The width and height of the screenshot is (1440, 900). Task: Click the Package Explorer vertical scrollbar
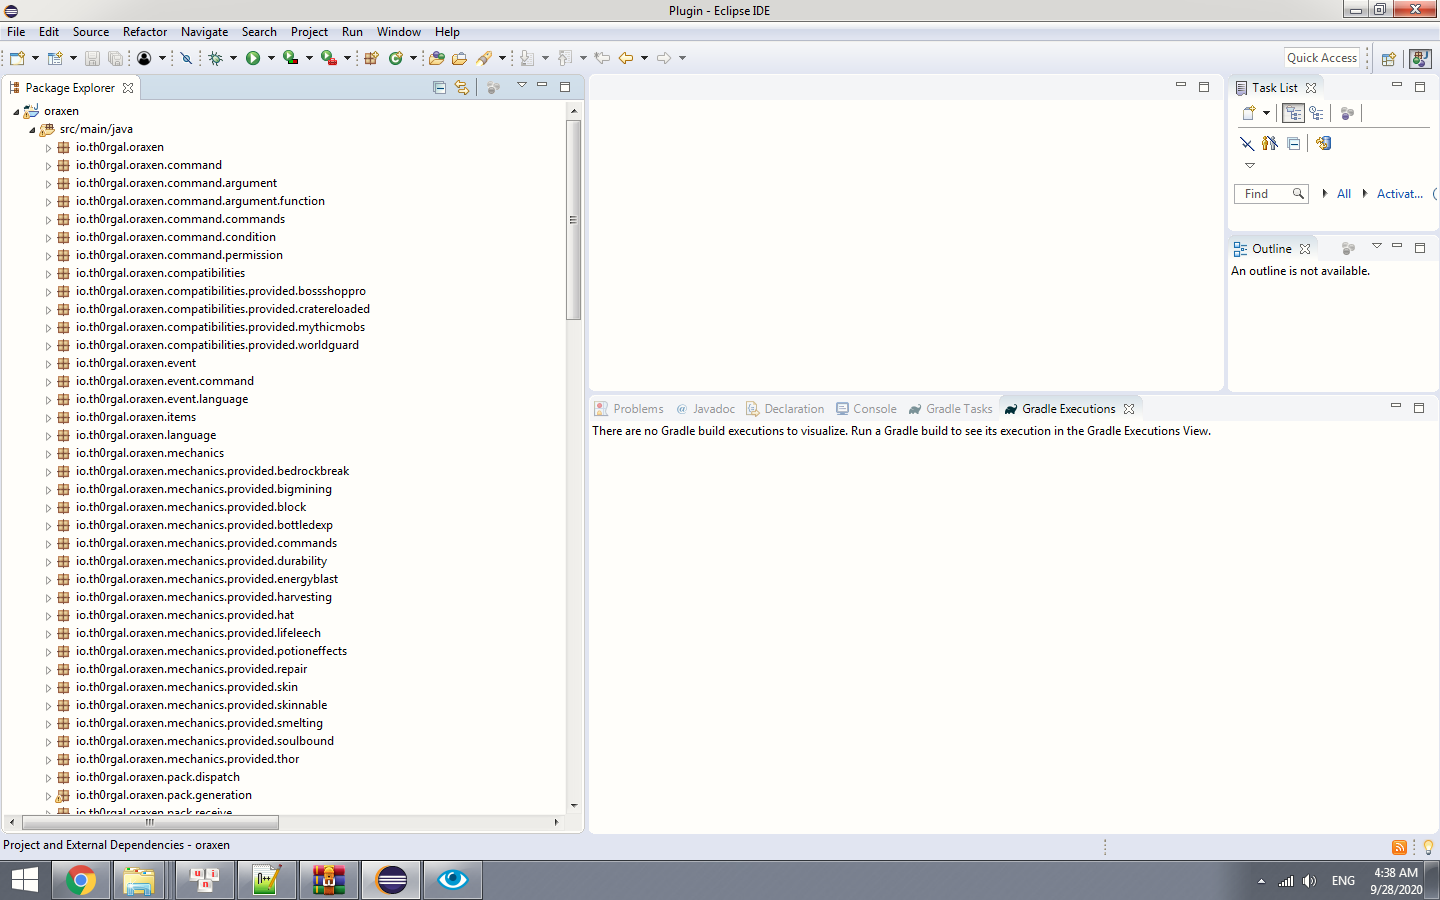click(574, 220)
